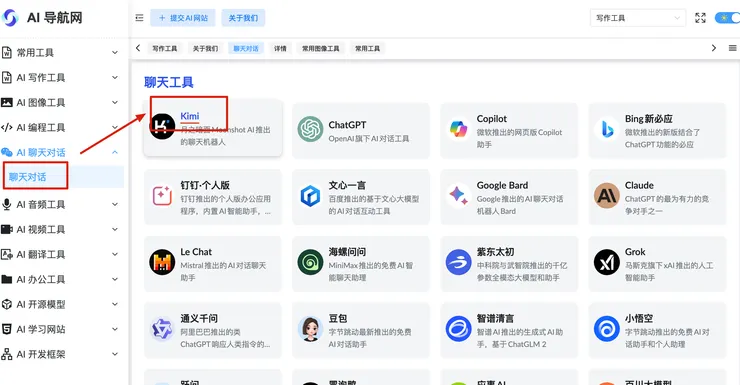The height and width of the screenshot is (385, 740).
Task: Click the 海螺问问 logo icon
Action: point(310,262)
